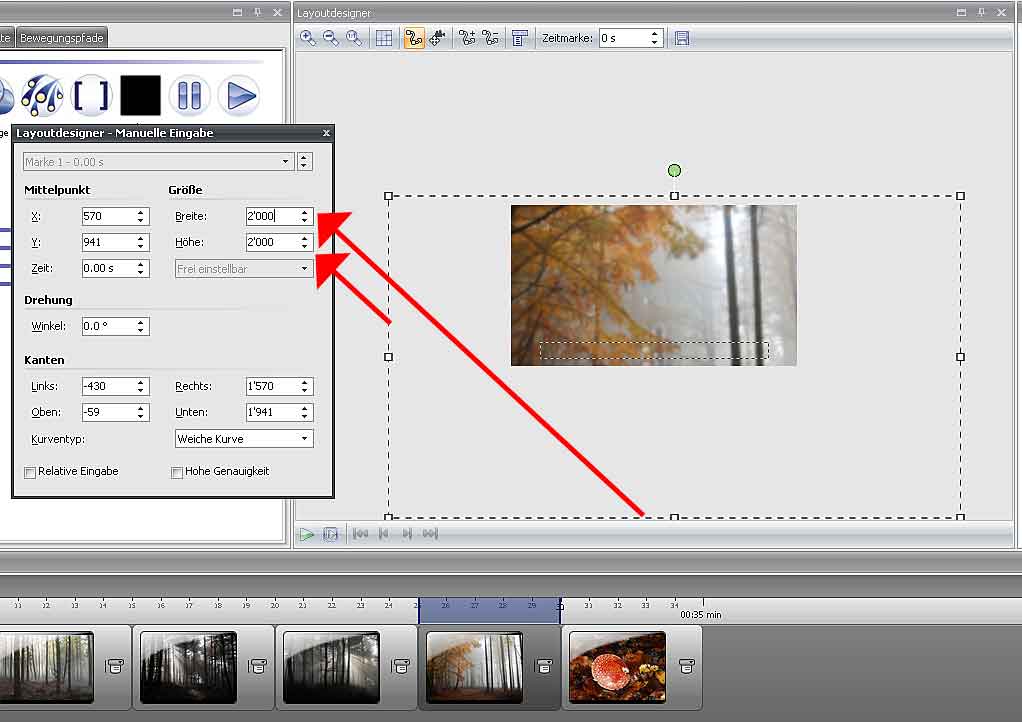Add a motion path marker
Screen dimensions: 1022x722
467,38
